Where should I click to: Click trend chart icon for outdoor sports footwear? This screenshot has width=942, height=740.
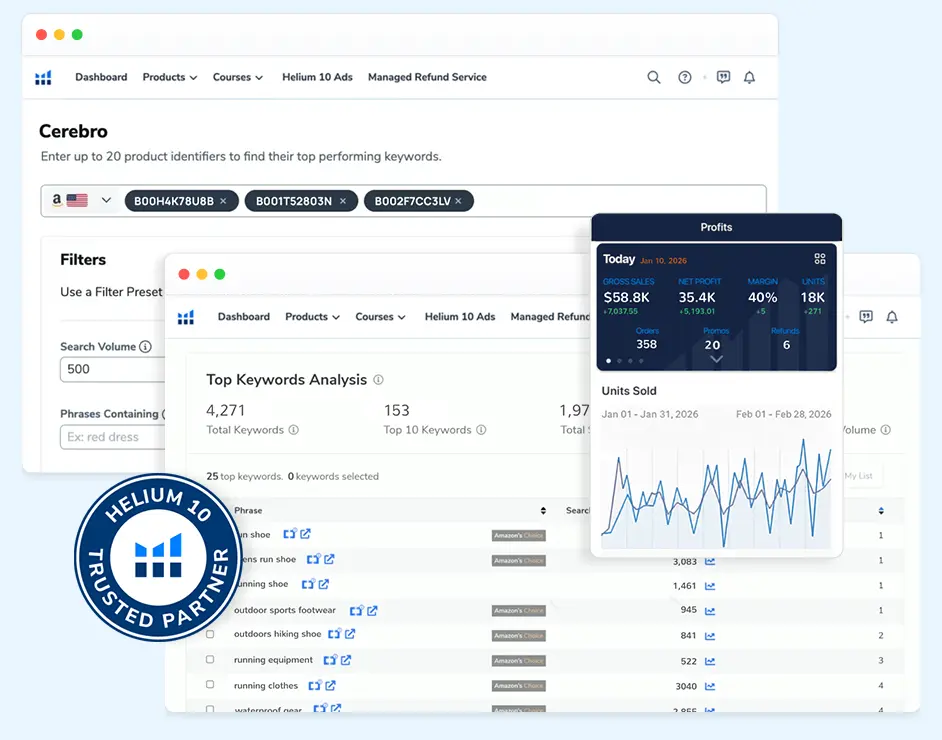pos(710,610)
